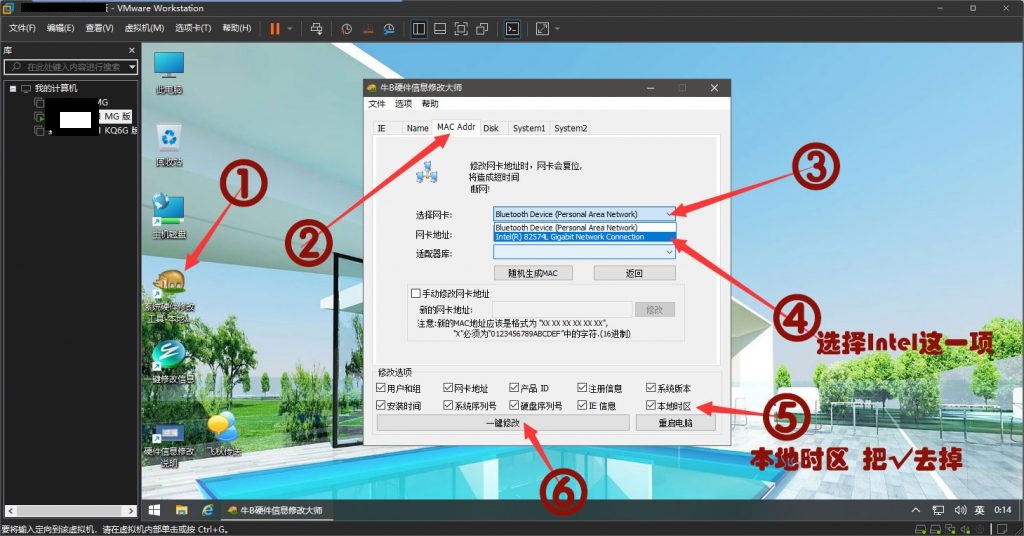The height and width of the screenshot is (536, 1024).
Task: Switch to the System2 tab
Action: [570, 128]
